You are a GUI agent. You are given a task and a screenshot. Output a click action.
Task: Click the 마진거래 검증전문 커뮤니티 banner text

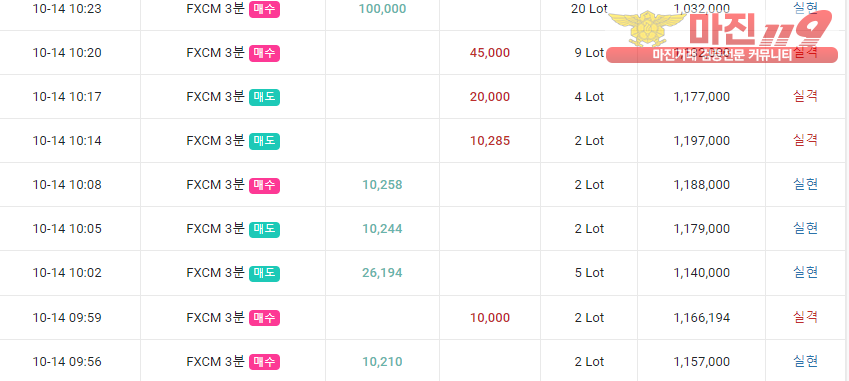tap(722, 55)
